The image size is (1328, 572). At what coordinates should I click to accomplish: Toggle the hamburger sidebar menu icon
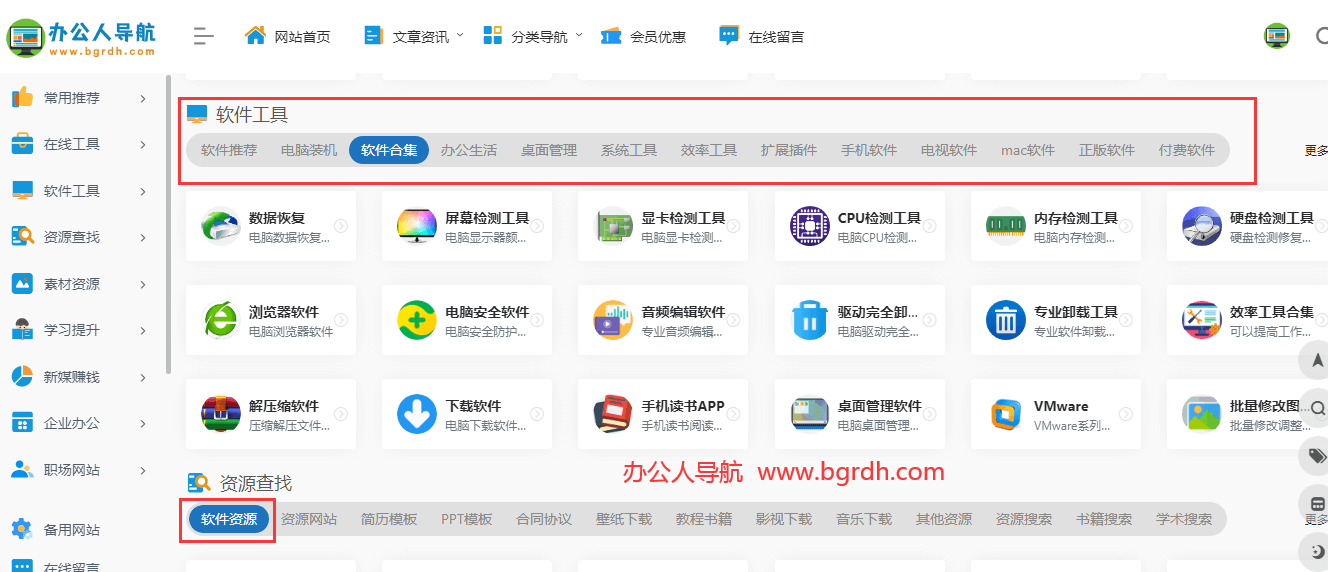(x=204, y=36)
